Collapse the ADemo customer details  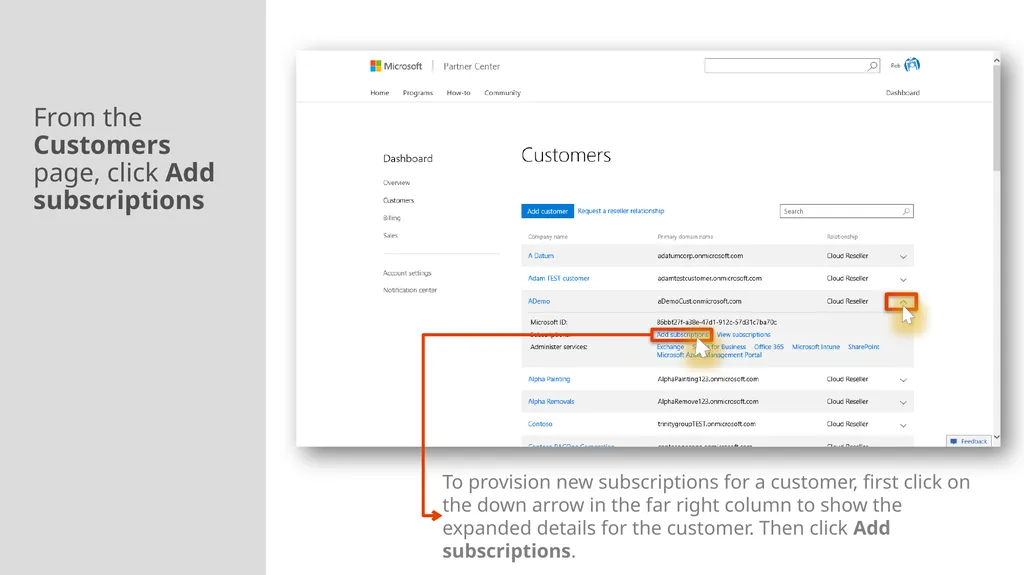tap(902, 302)
